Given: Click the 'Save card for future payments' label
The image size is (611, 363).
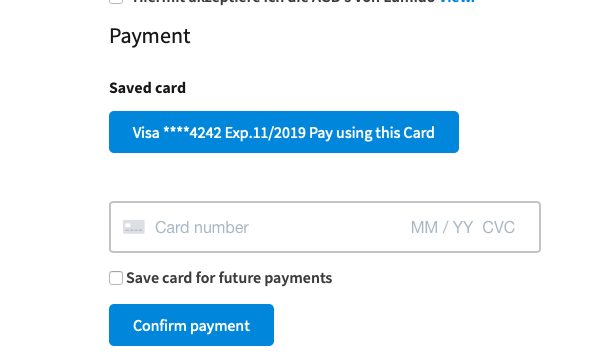Looking at the screenshot, I should coord(229,278).
